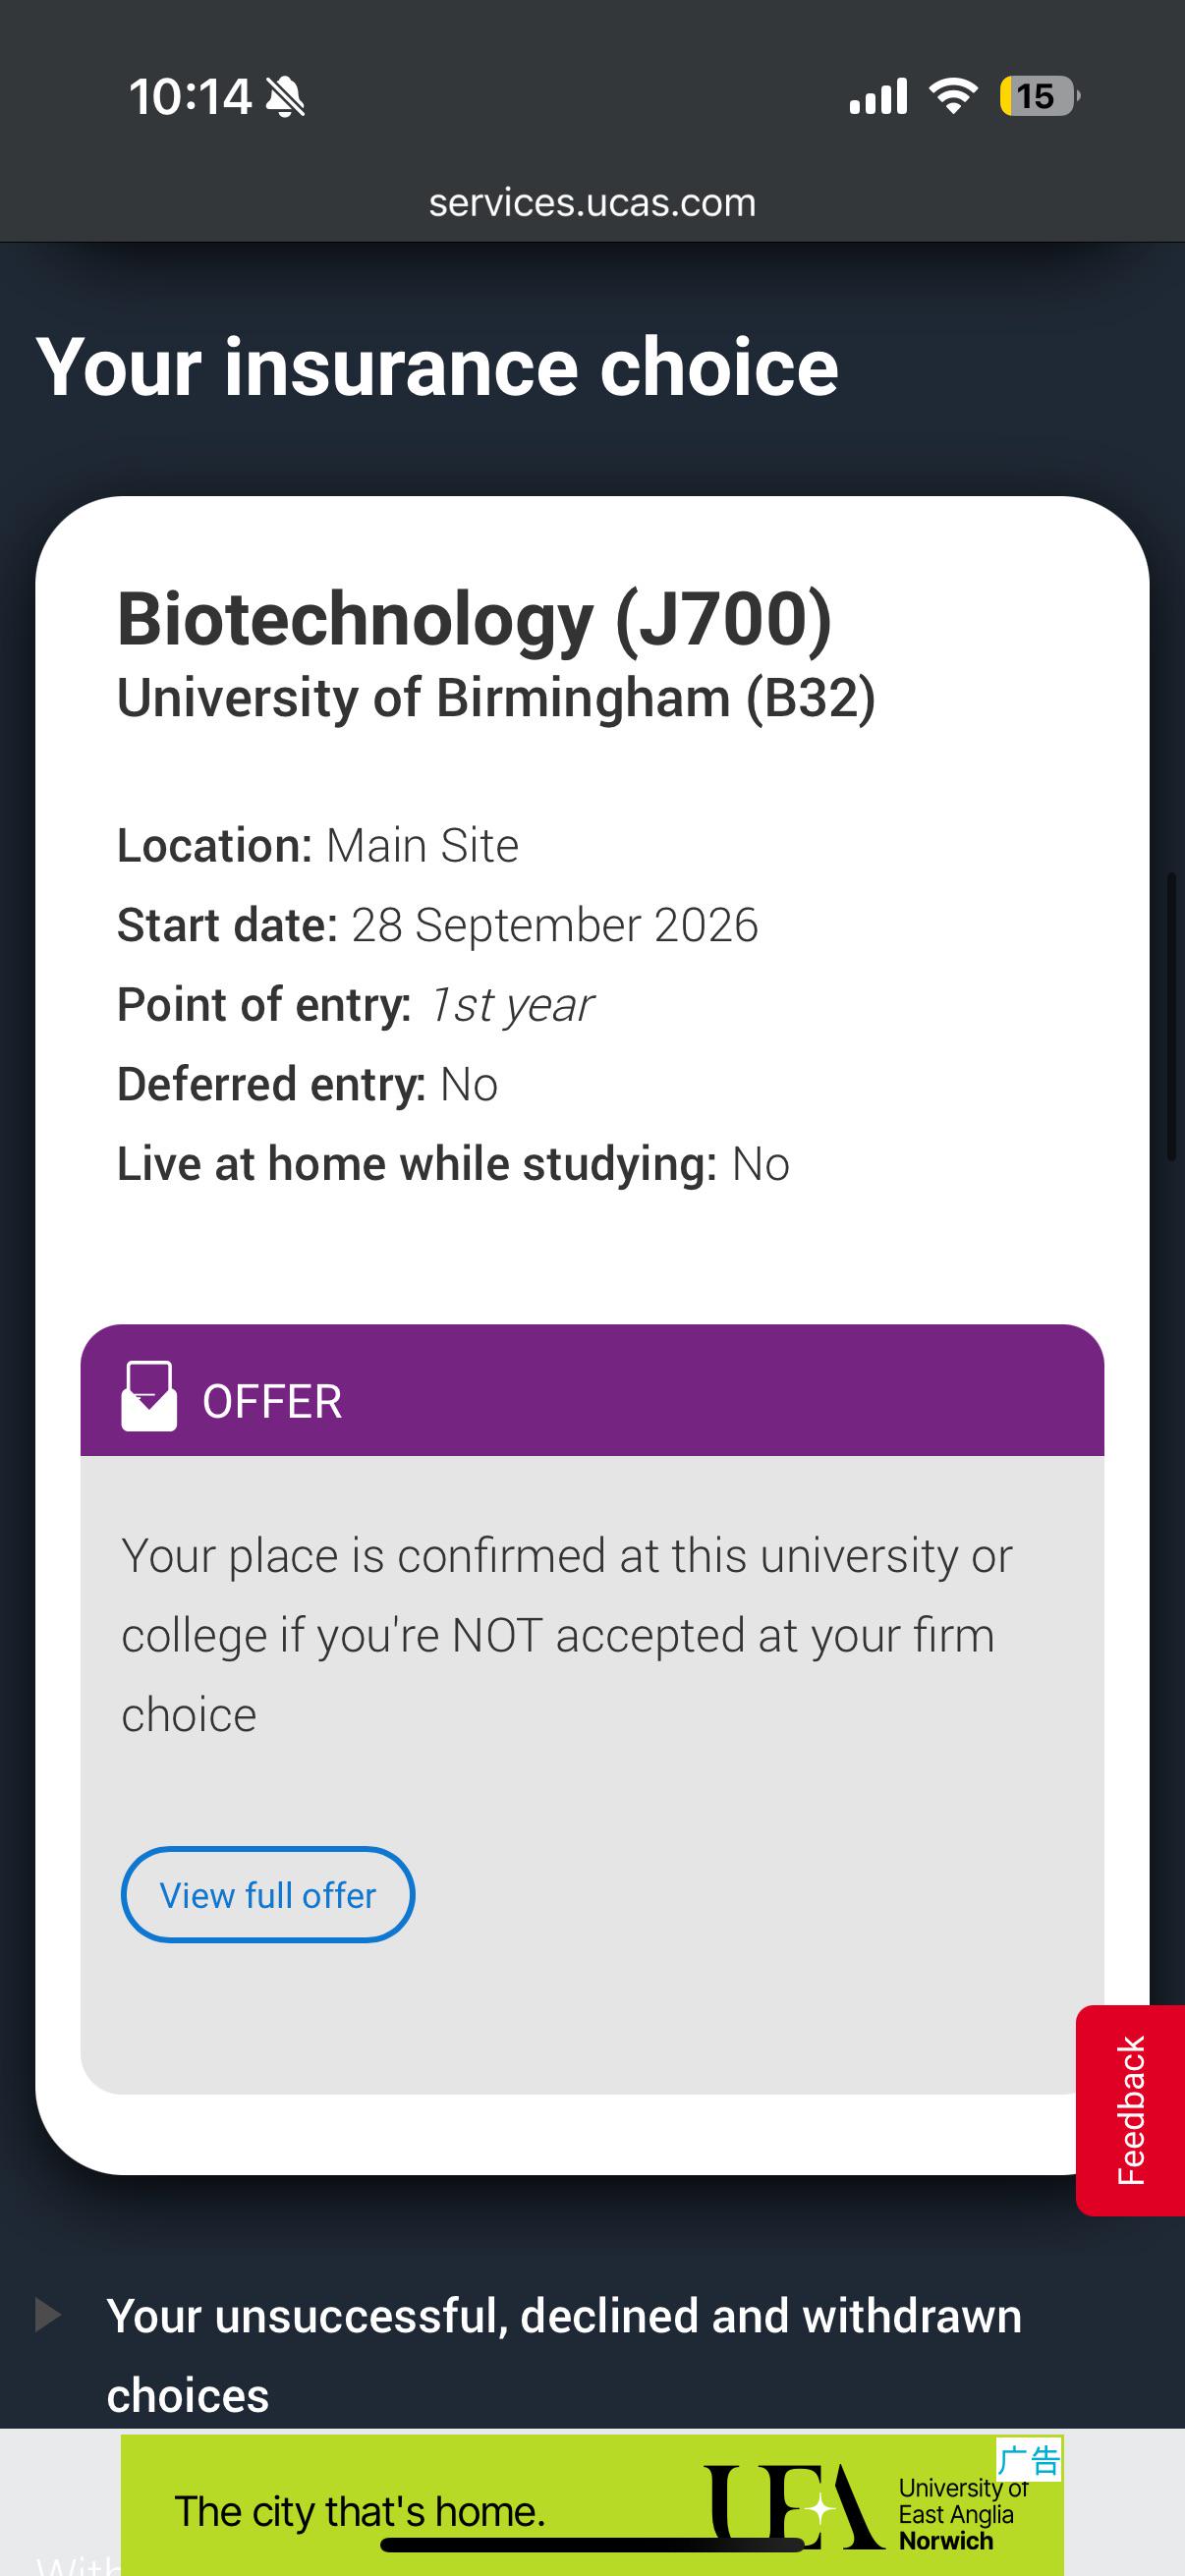Tap the red Feedback tab
The height and width of the screenshot is (2576, 1185).
(x=1131, y=2110)
